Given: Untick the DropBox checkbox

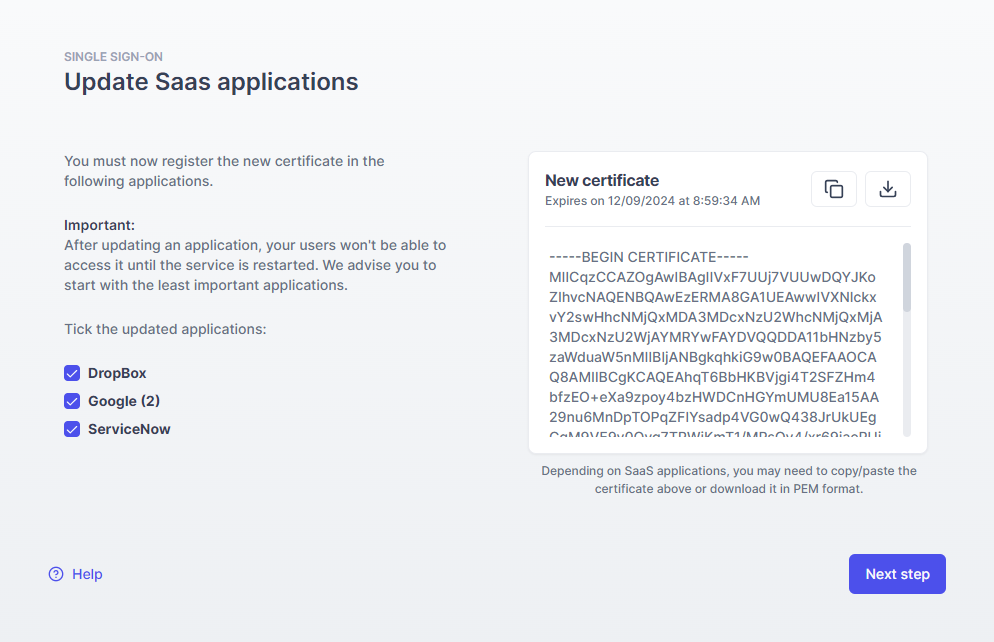Looking at the screenshot, I should click(x=72, y=373).
